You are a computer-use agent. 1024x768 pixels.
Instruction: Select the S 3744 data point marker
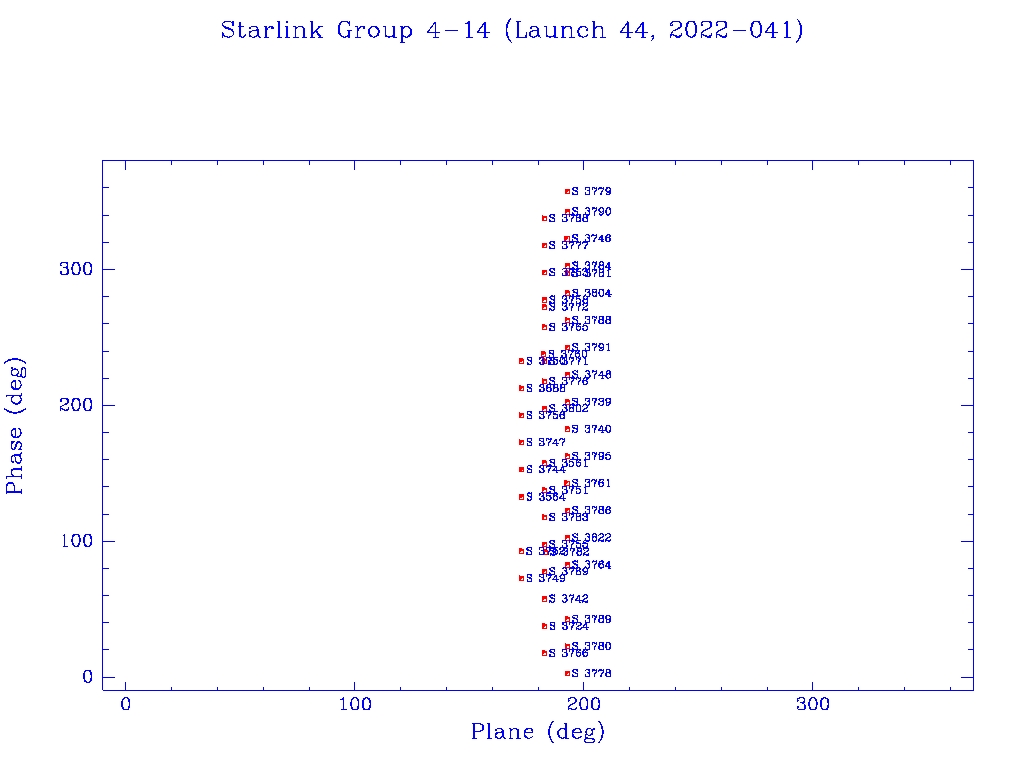(521, 469)
